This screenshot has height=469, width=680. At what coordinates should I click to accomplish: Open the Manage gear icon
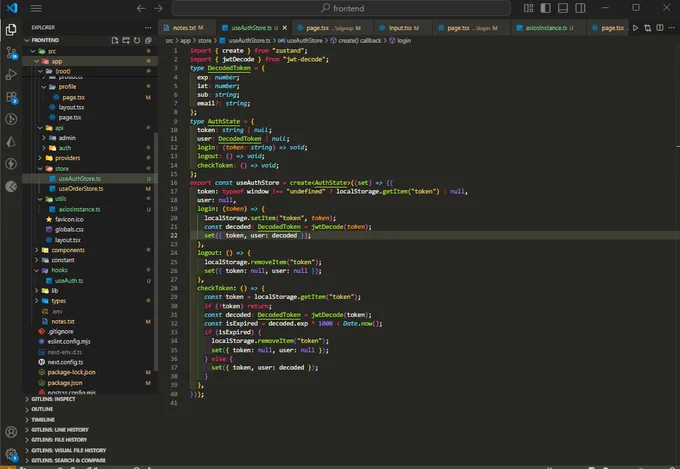pos(11,454)
